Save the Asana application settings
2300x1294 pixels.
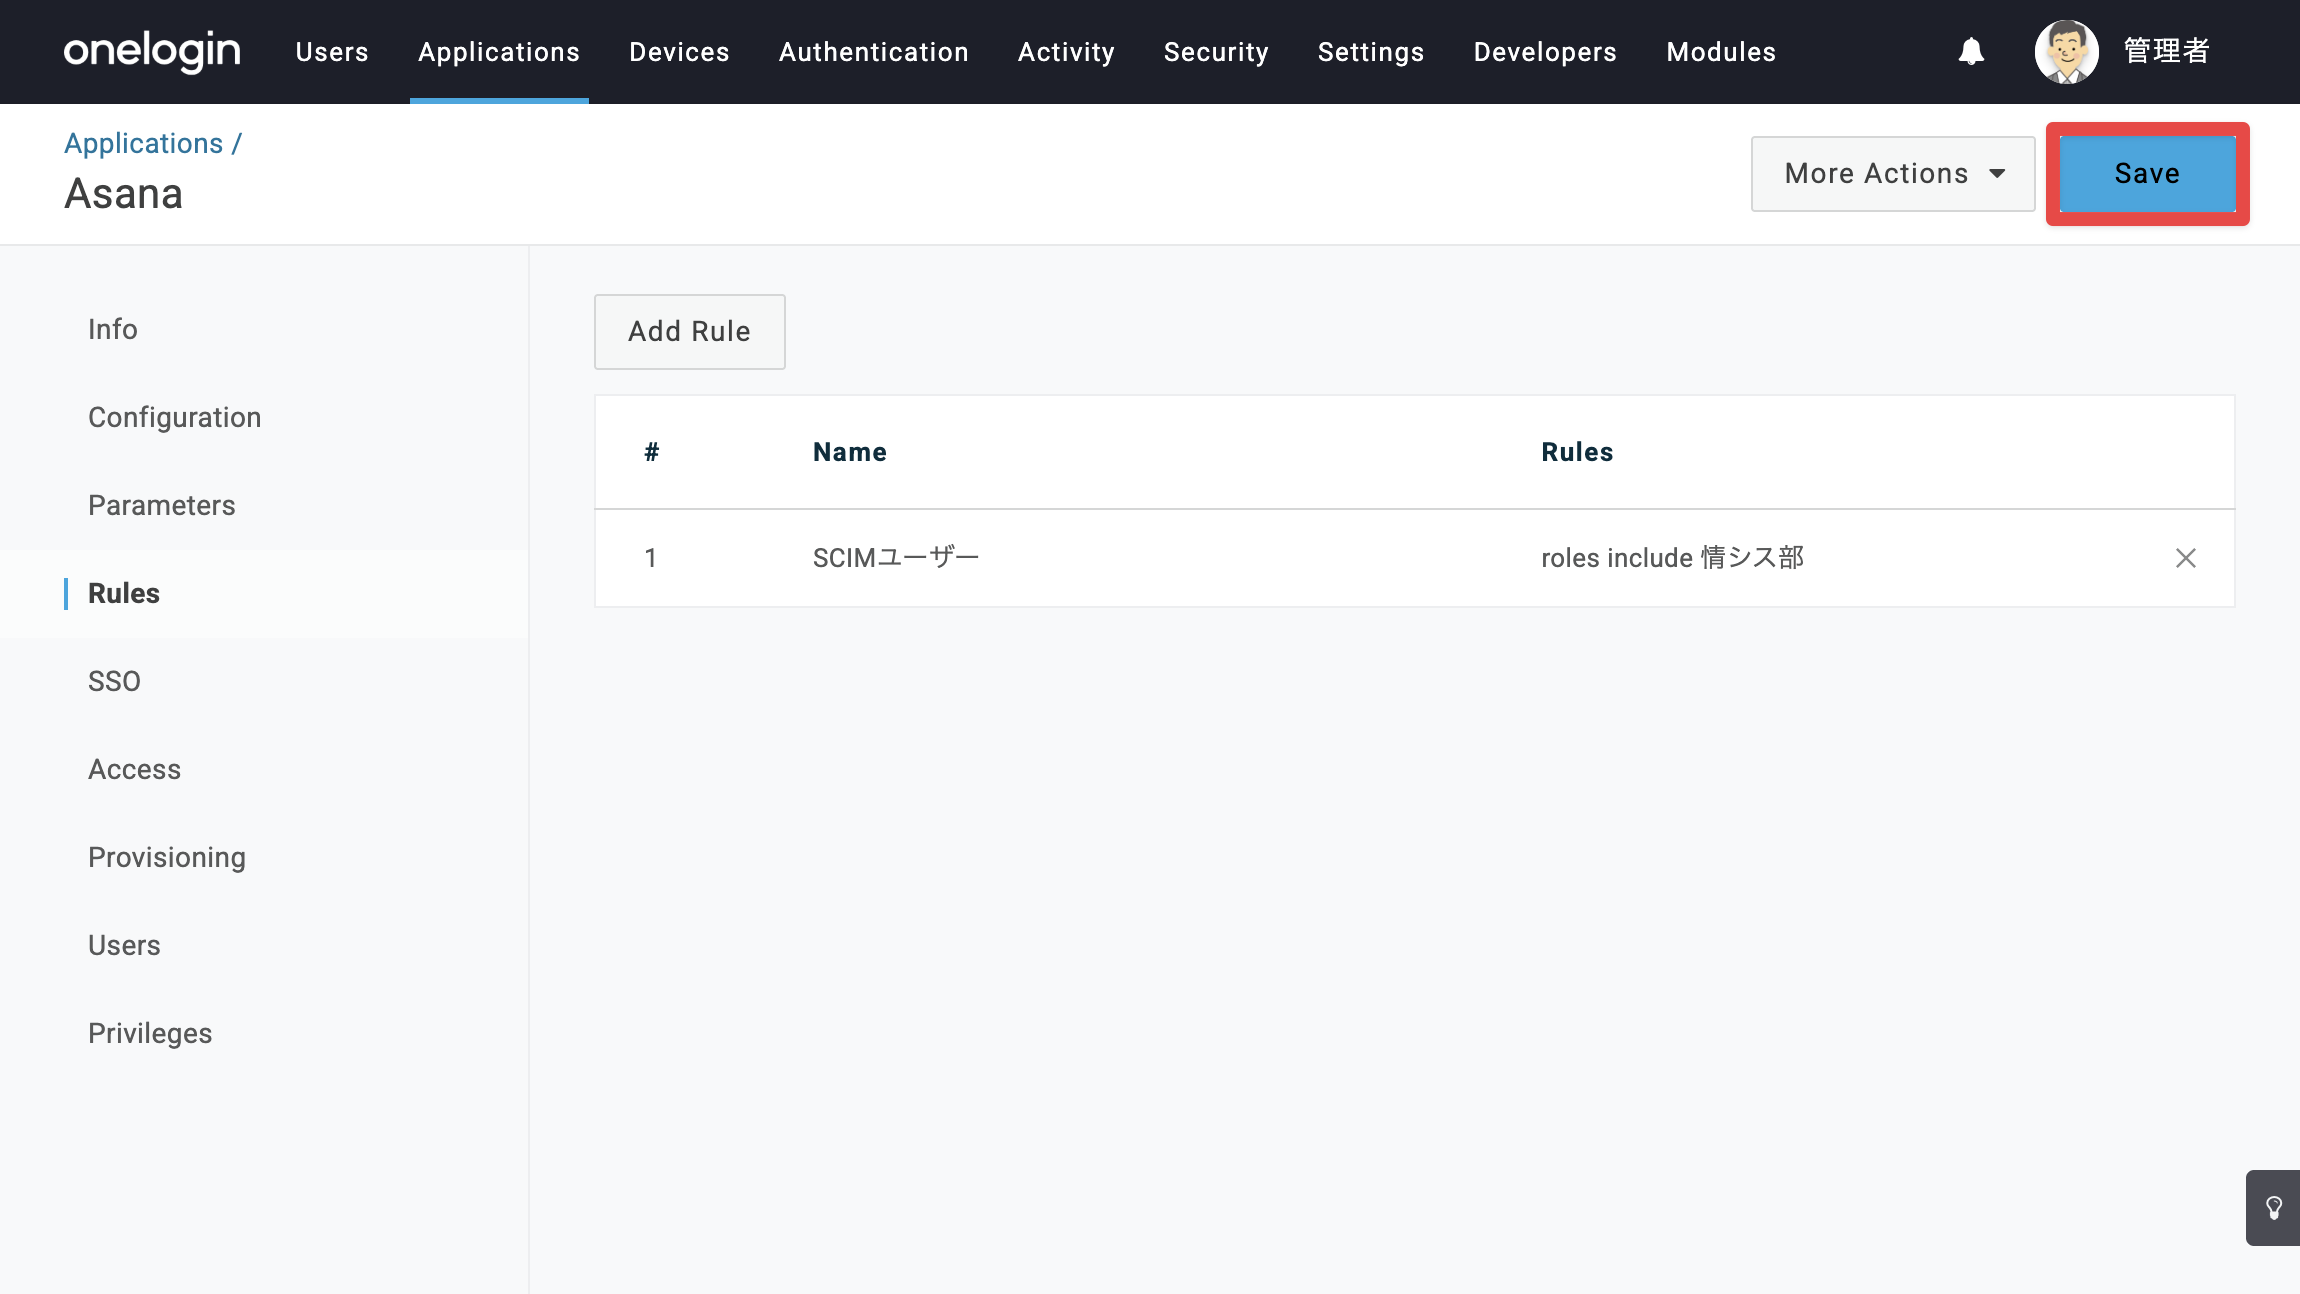[x=2147, y=174]
